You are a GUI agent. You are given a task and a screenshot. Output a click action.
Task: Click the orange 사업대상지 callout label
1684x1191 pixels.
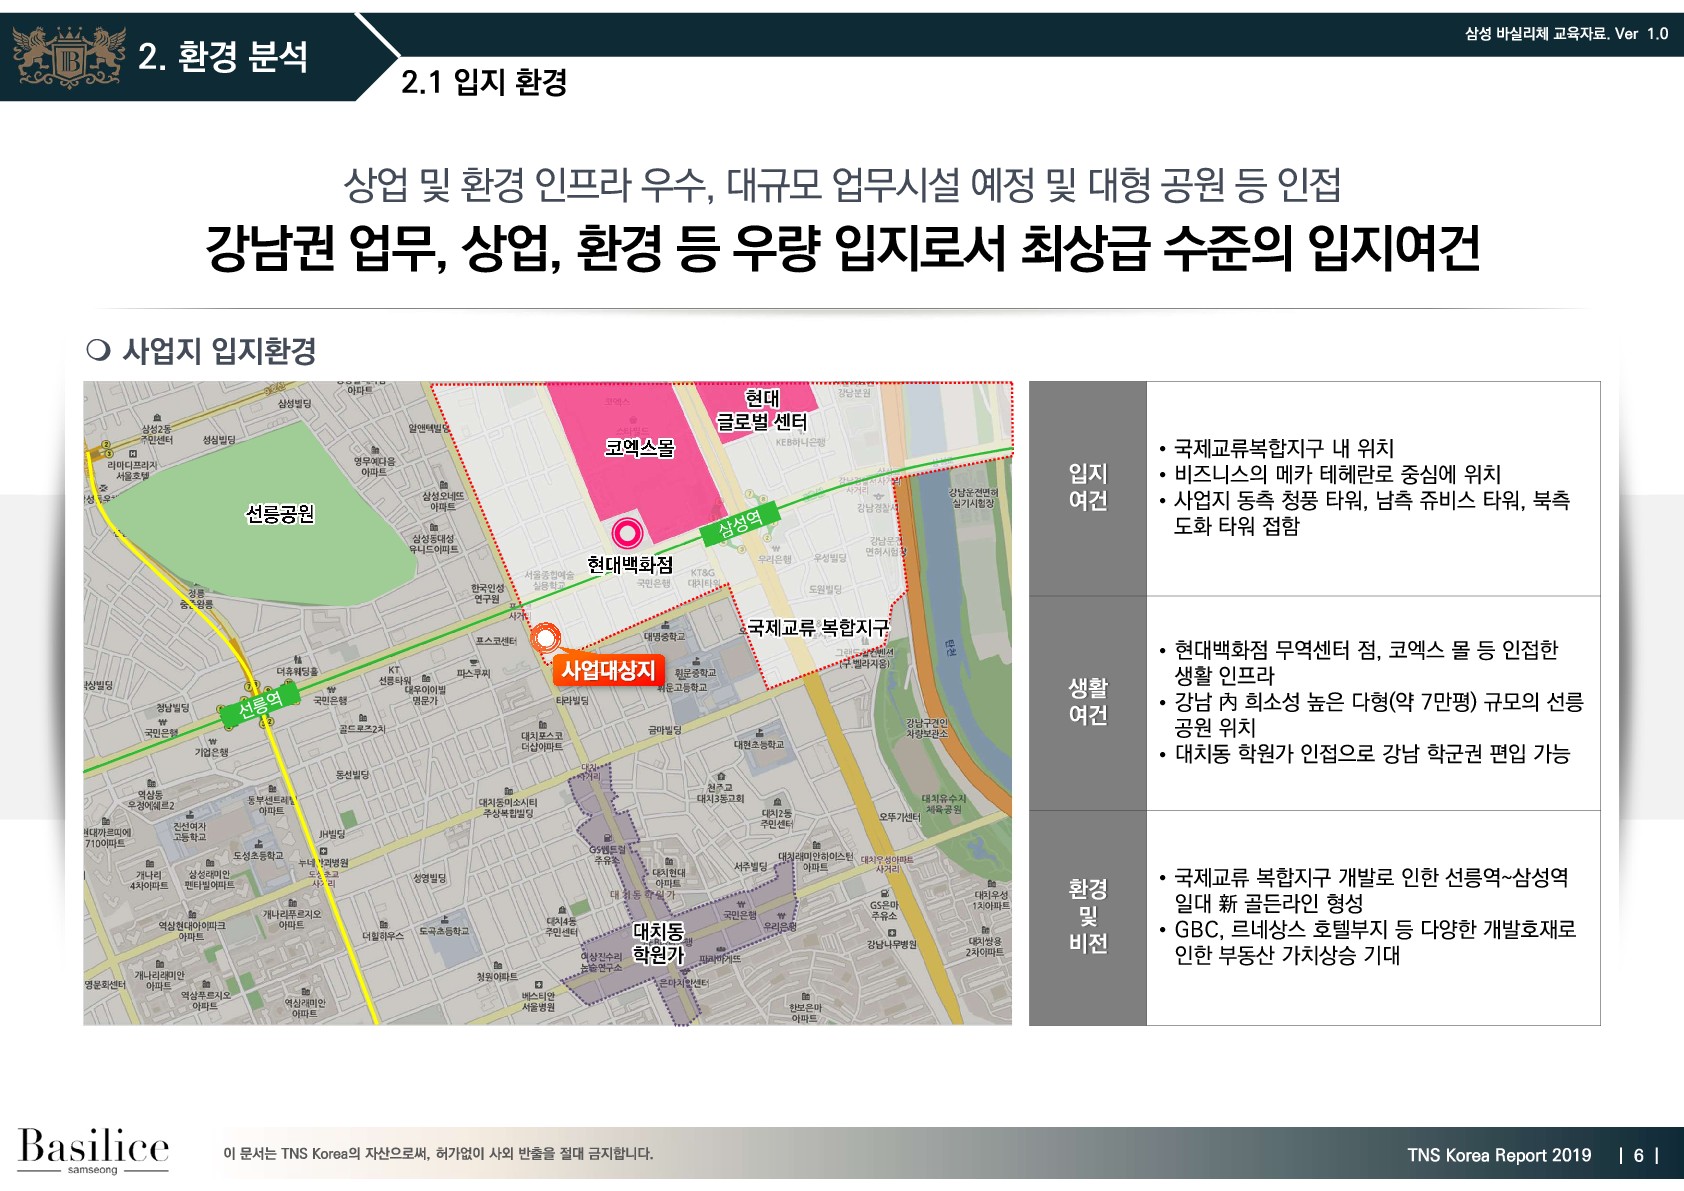608,670
